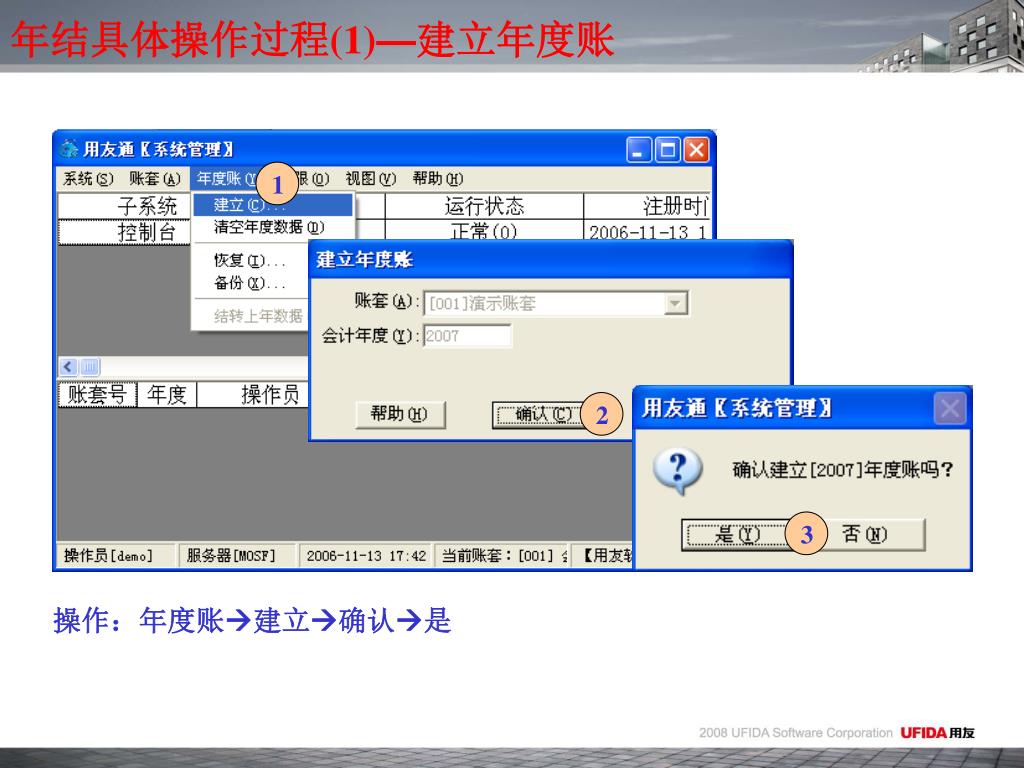
Task: Maximize the 系统管理 main window
Action: (667, 150)
